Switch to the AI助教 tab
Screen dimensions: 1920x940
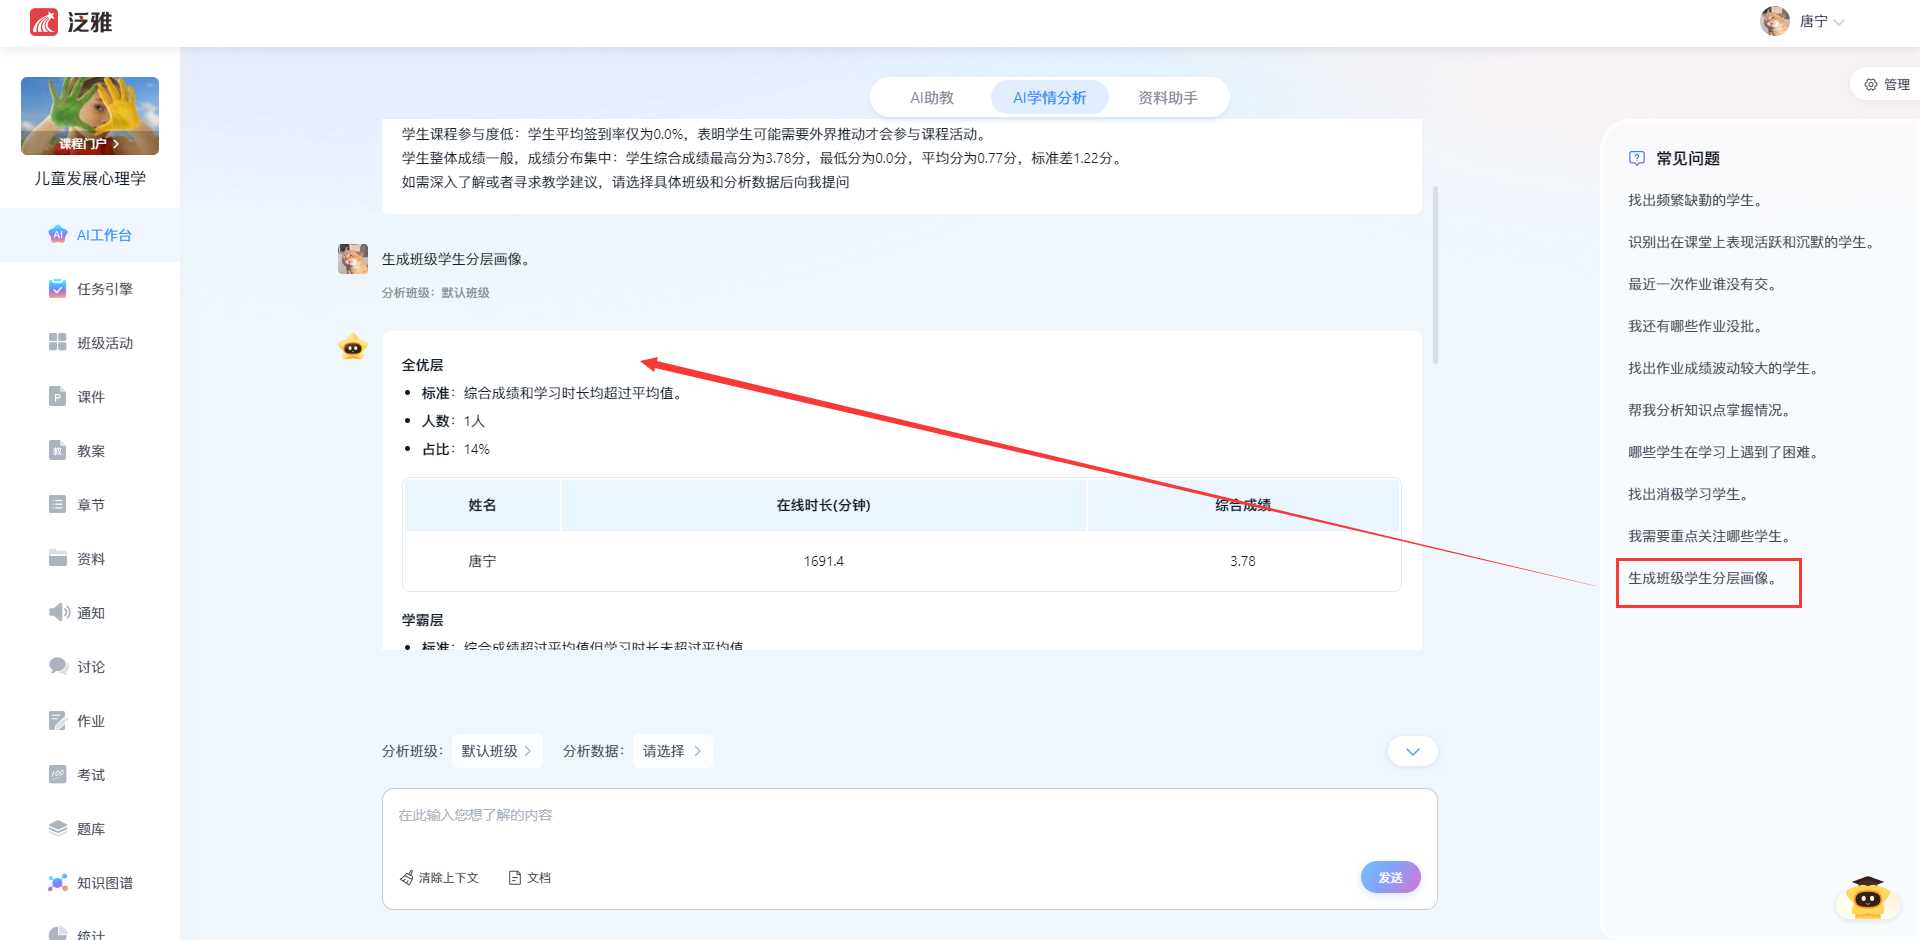[x=931, y=98]
